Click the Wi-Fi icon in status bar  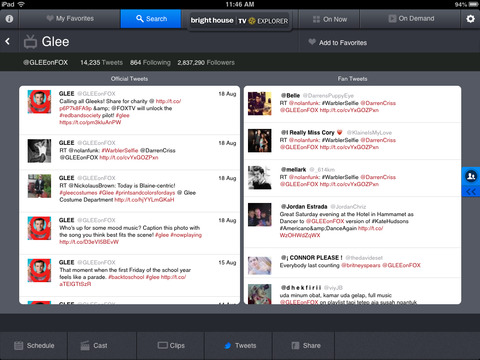(21, 4)
